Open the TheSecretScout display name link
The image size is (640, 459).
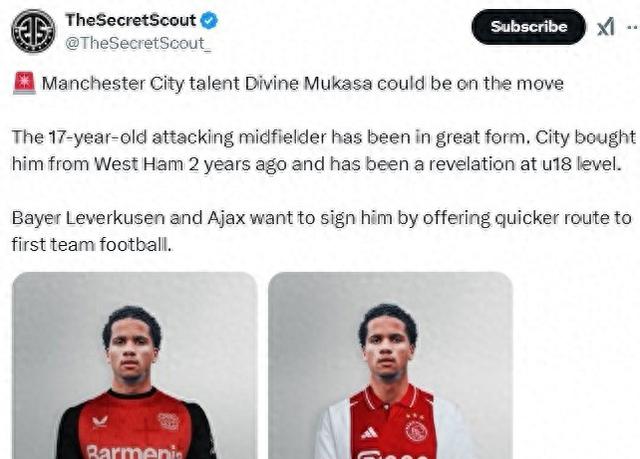point(131,21)
